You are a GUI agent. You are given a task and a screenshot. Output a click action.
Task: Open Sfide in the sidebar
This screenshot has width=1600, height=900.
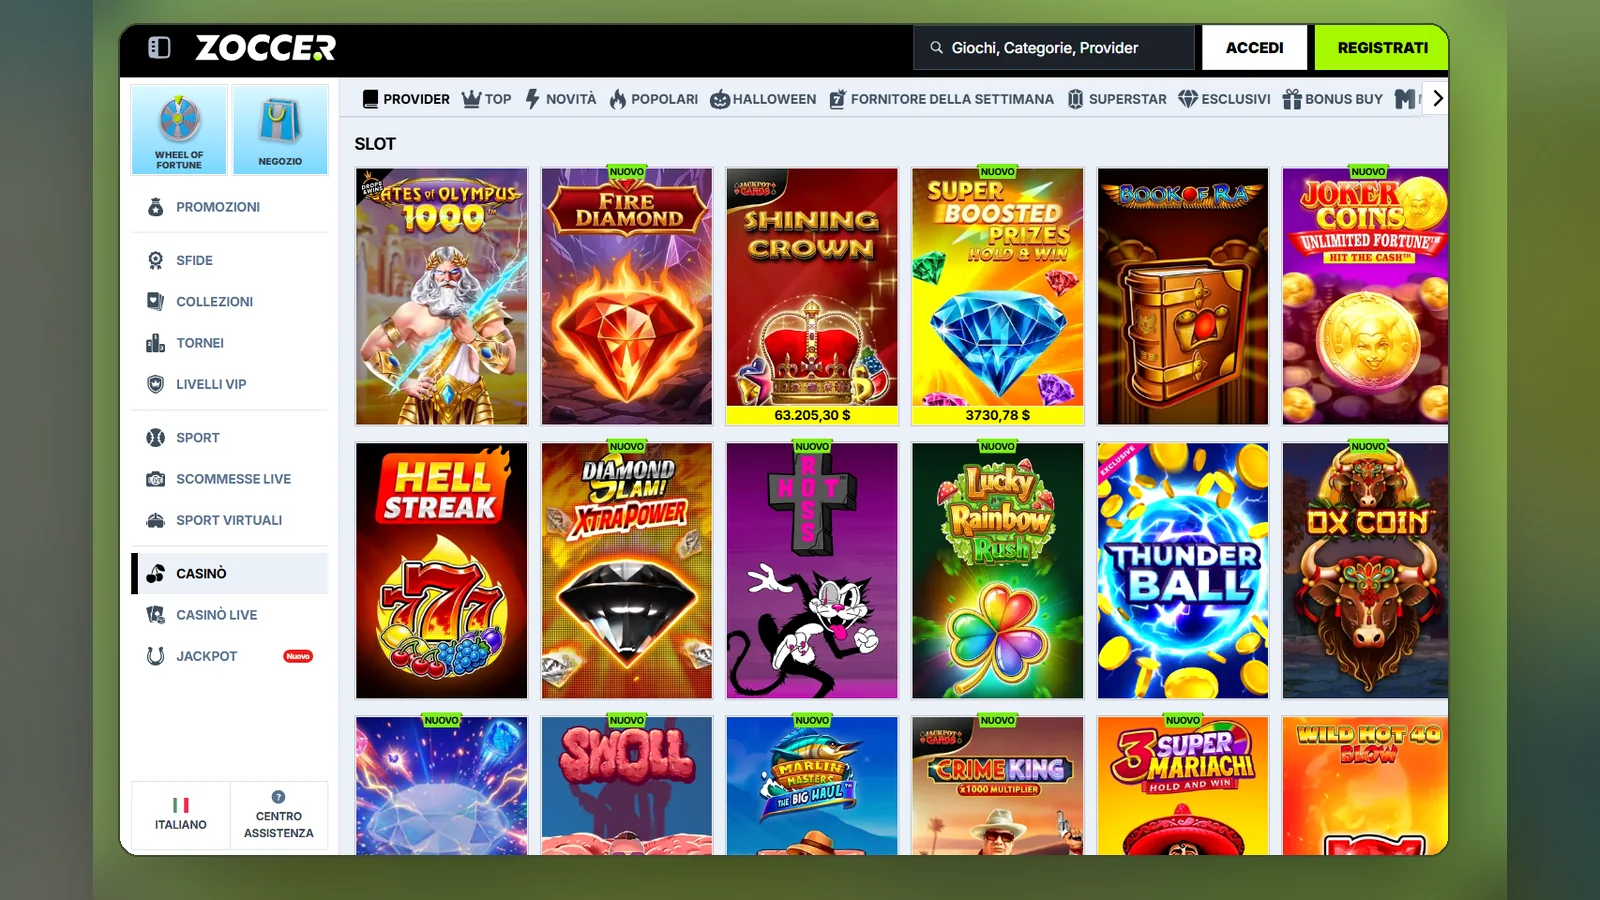click(230, 260)
